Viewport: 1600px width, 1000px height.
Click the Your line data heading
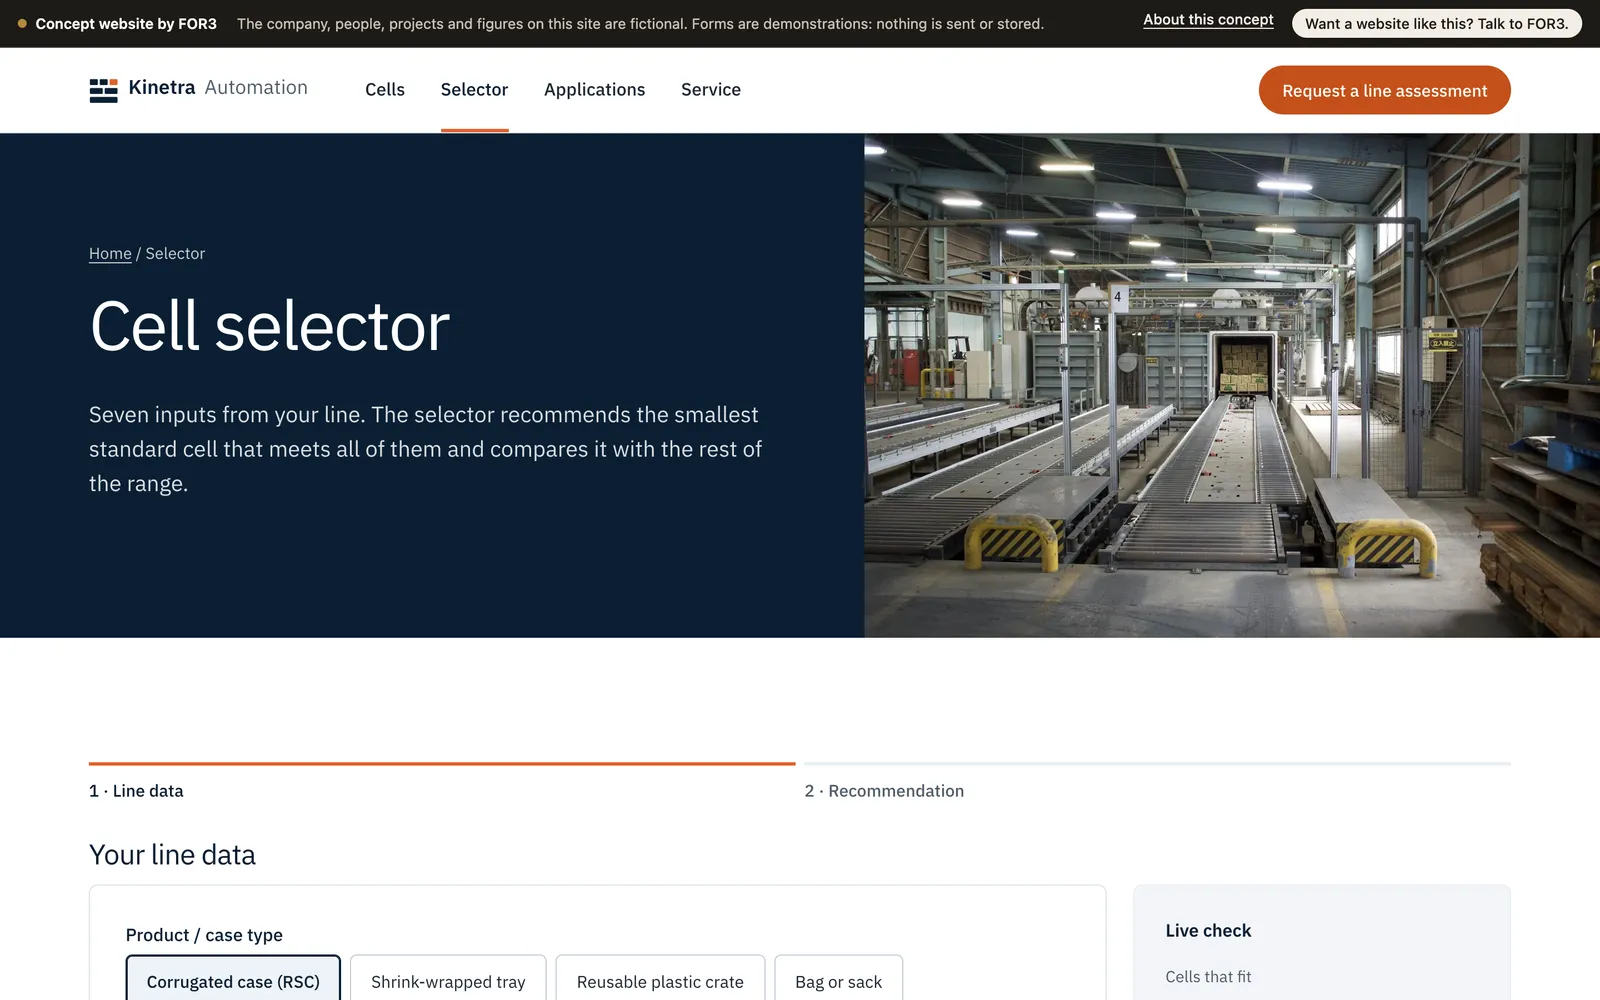pos(172,855)
